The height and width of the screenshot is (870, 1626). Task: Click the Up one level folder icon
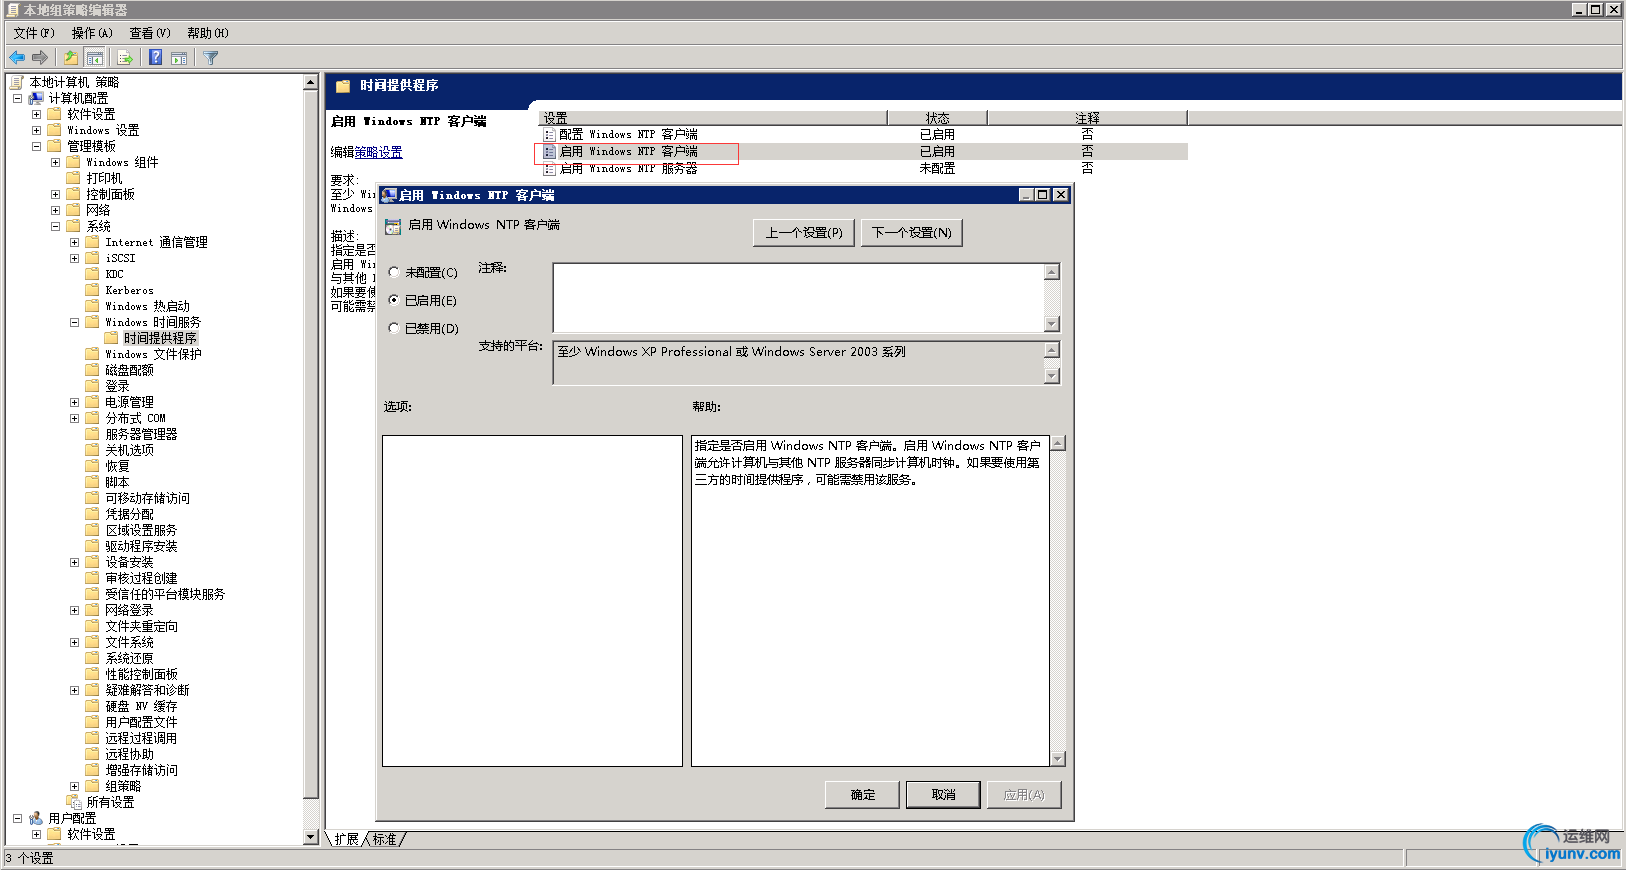71,58
